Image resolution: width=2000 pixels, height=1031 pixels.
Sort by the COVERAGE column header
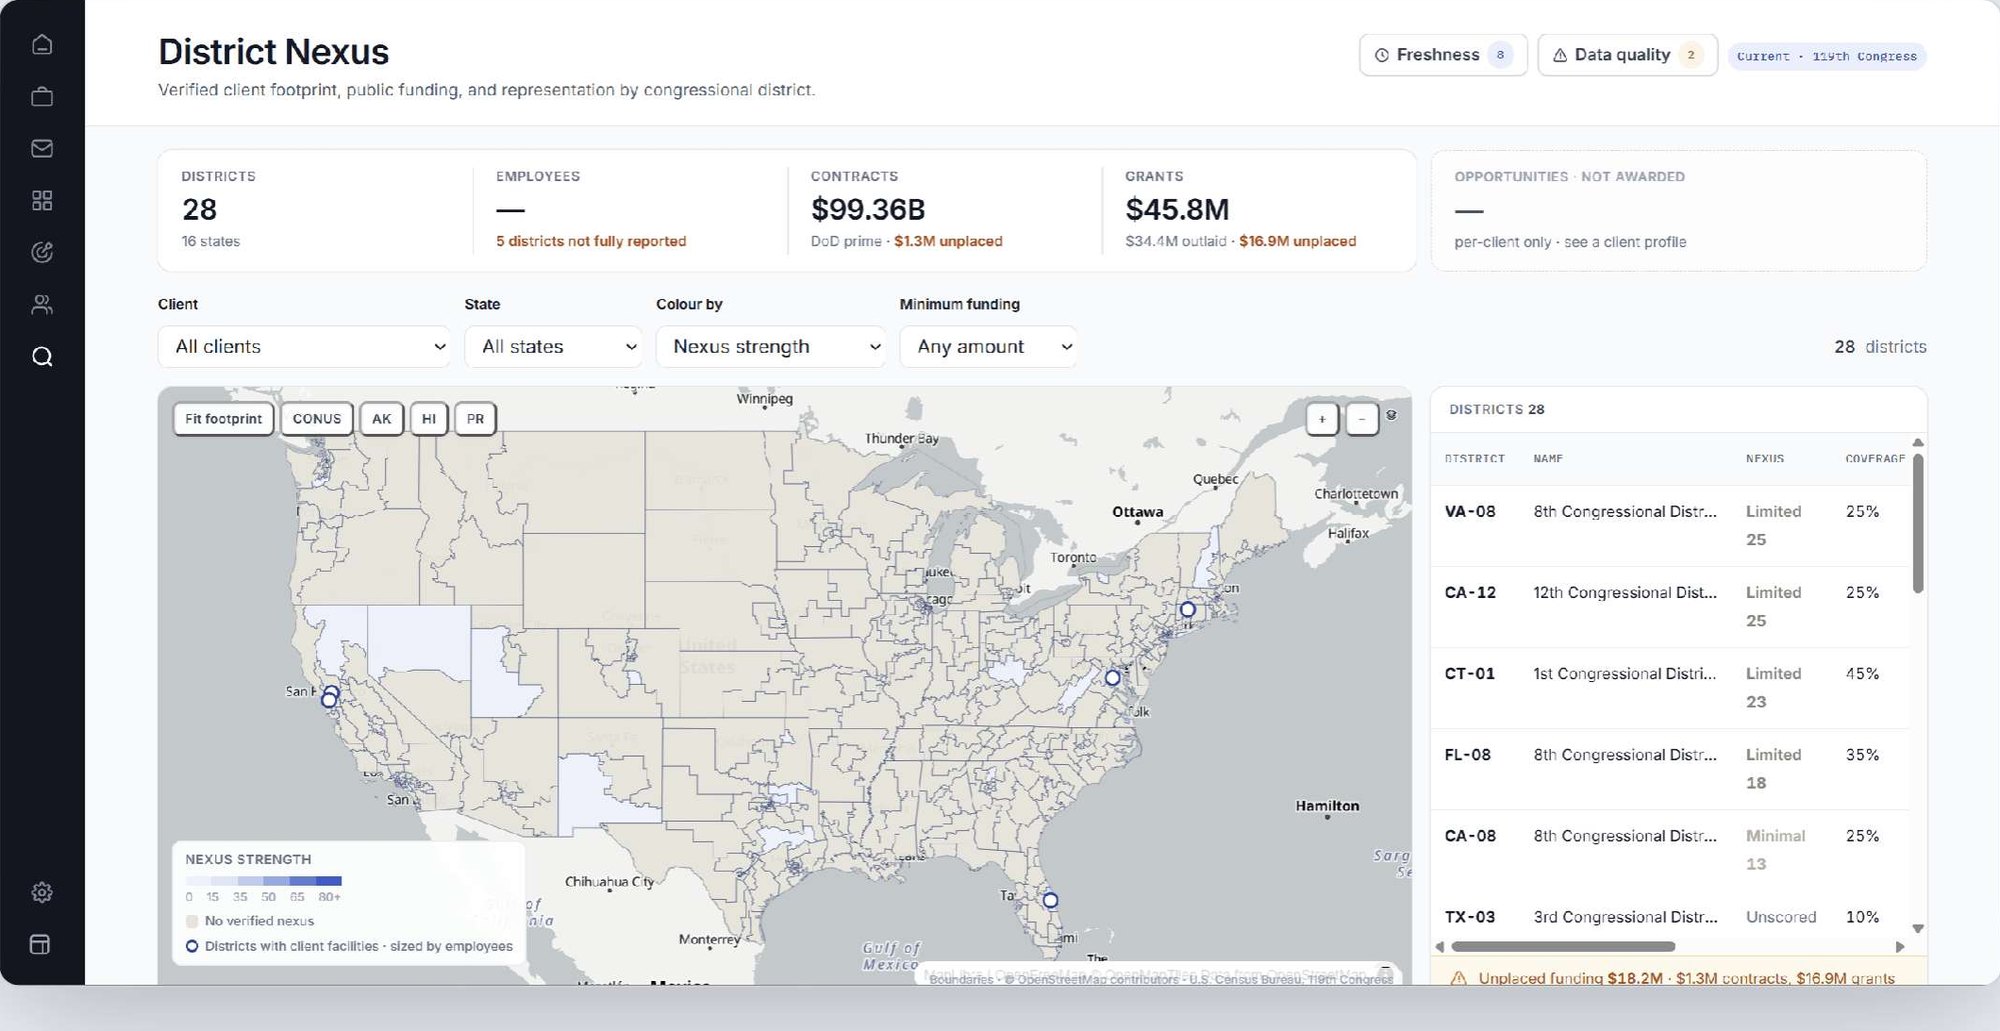pyautogui.click(x=1875, y=459)
